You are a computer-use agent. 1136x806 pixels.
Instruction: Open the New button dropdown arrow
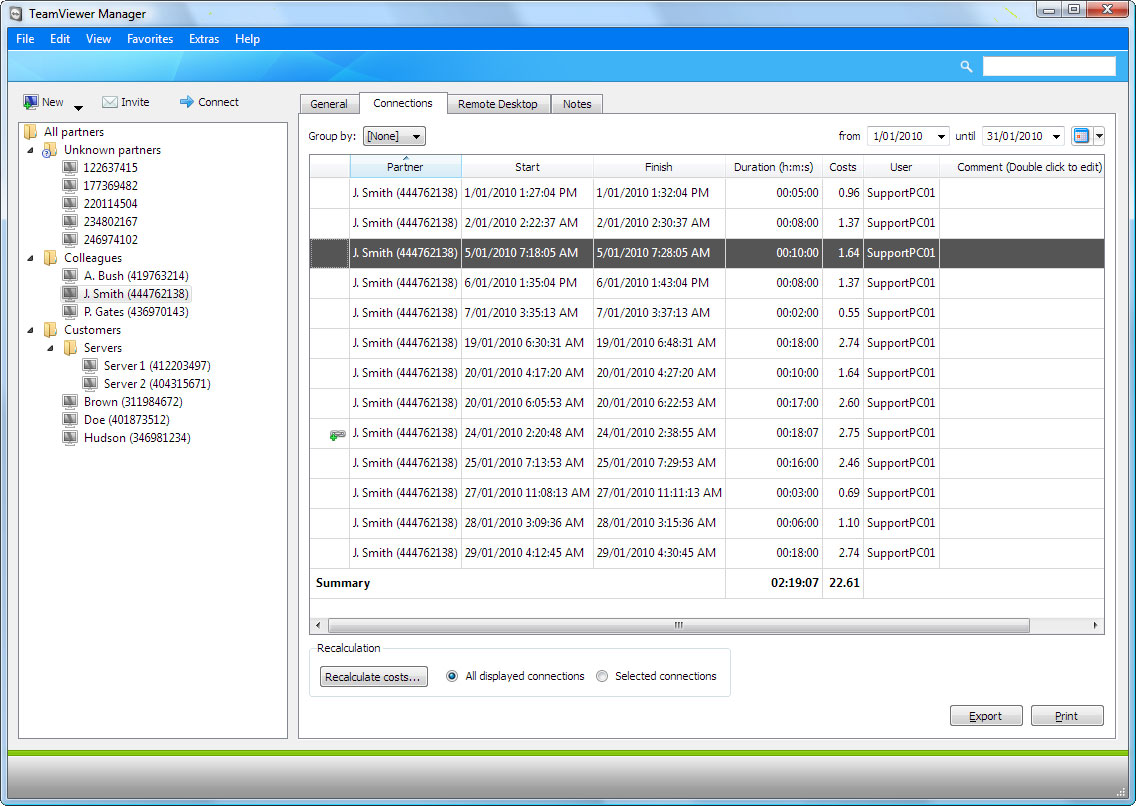pyautogui.click(x=78, y=108)
